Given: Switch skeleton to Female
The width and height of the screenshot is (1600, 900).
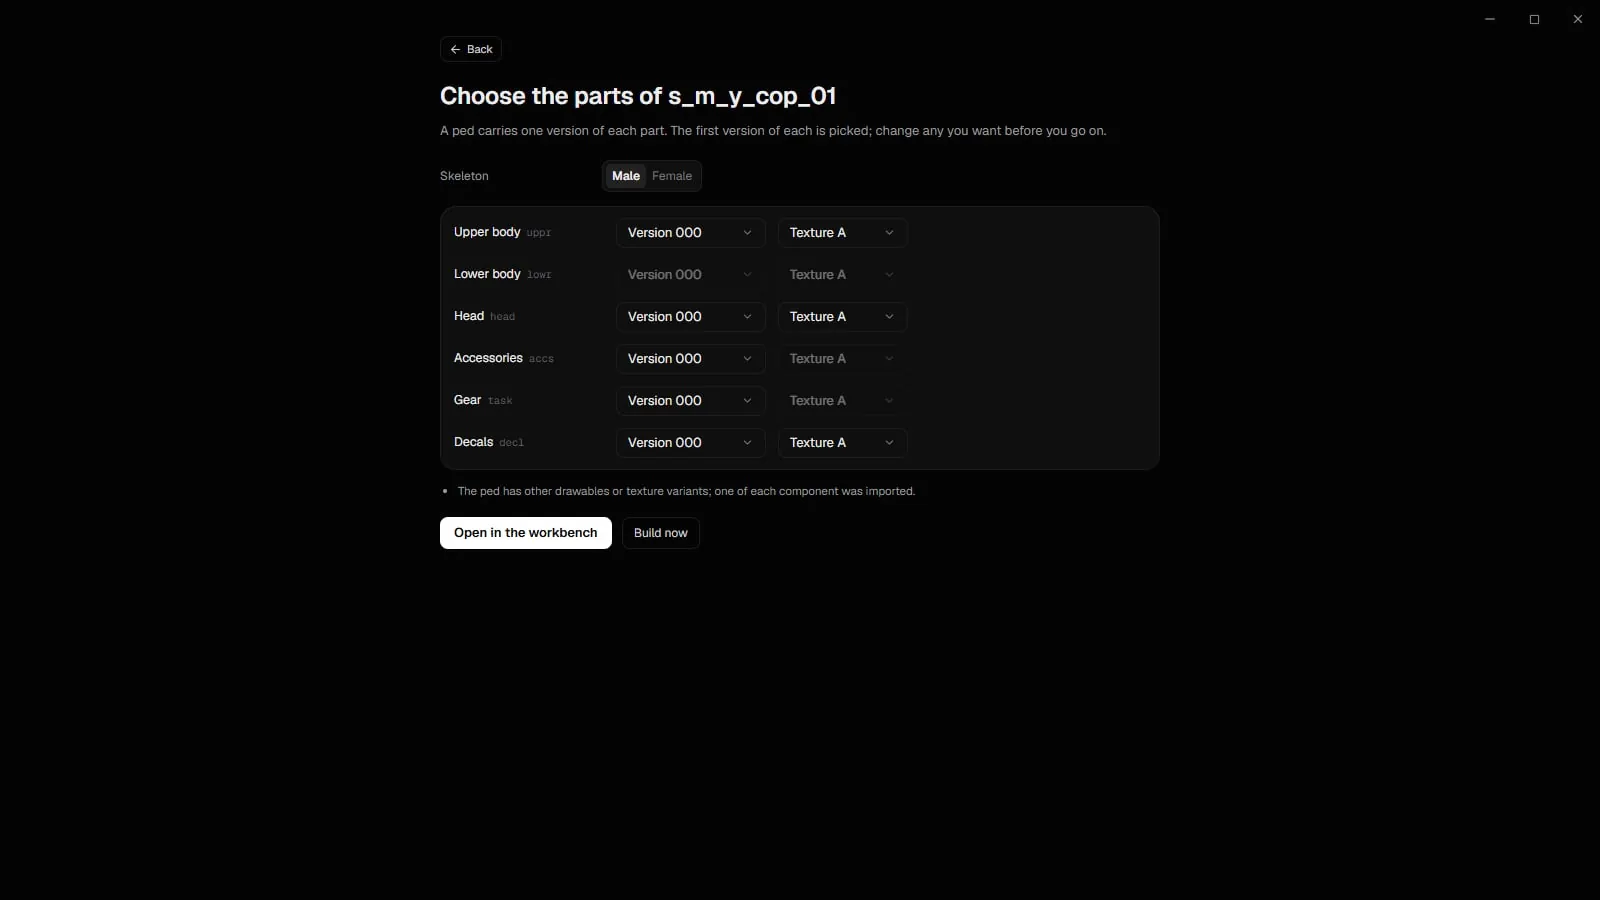Looking at the screenshot, I should (x=672, y=176).
